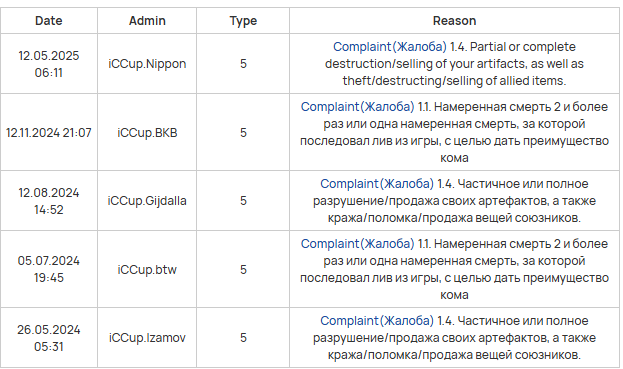Select admin name iCCup.btw
The width and height of the screenshot is (623, 369).
[x=147, y=270]
